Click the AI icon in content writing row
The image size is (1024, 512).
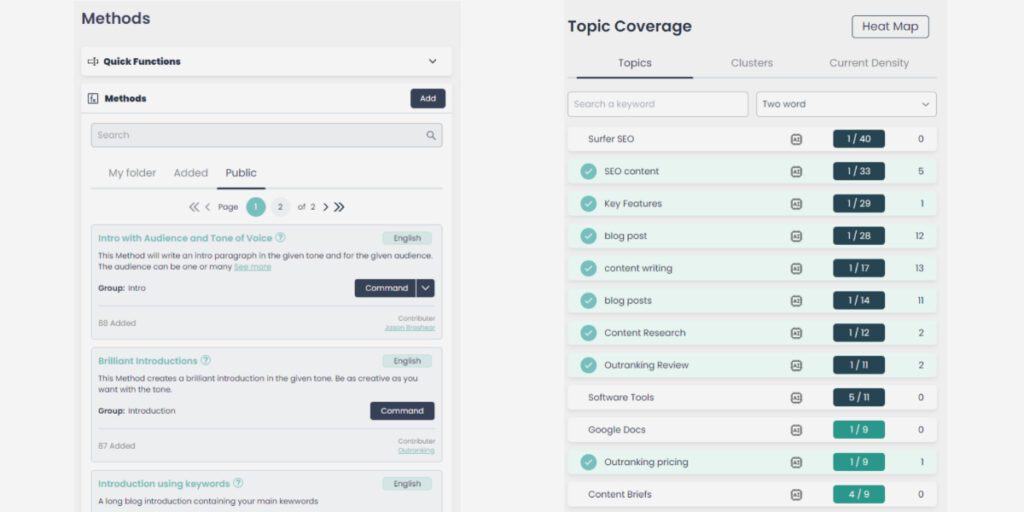tap(796, 268)
